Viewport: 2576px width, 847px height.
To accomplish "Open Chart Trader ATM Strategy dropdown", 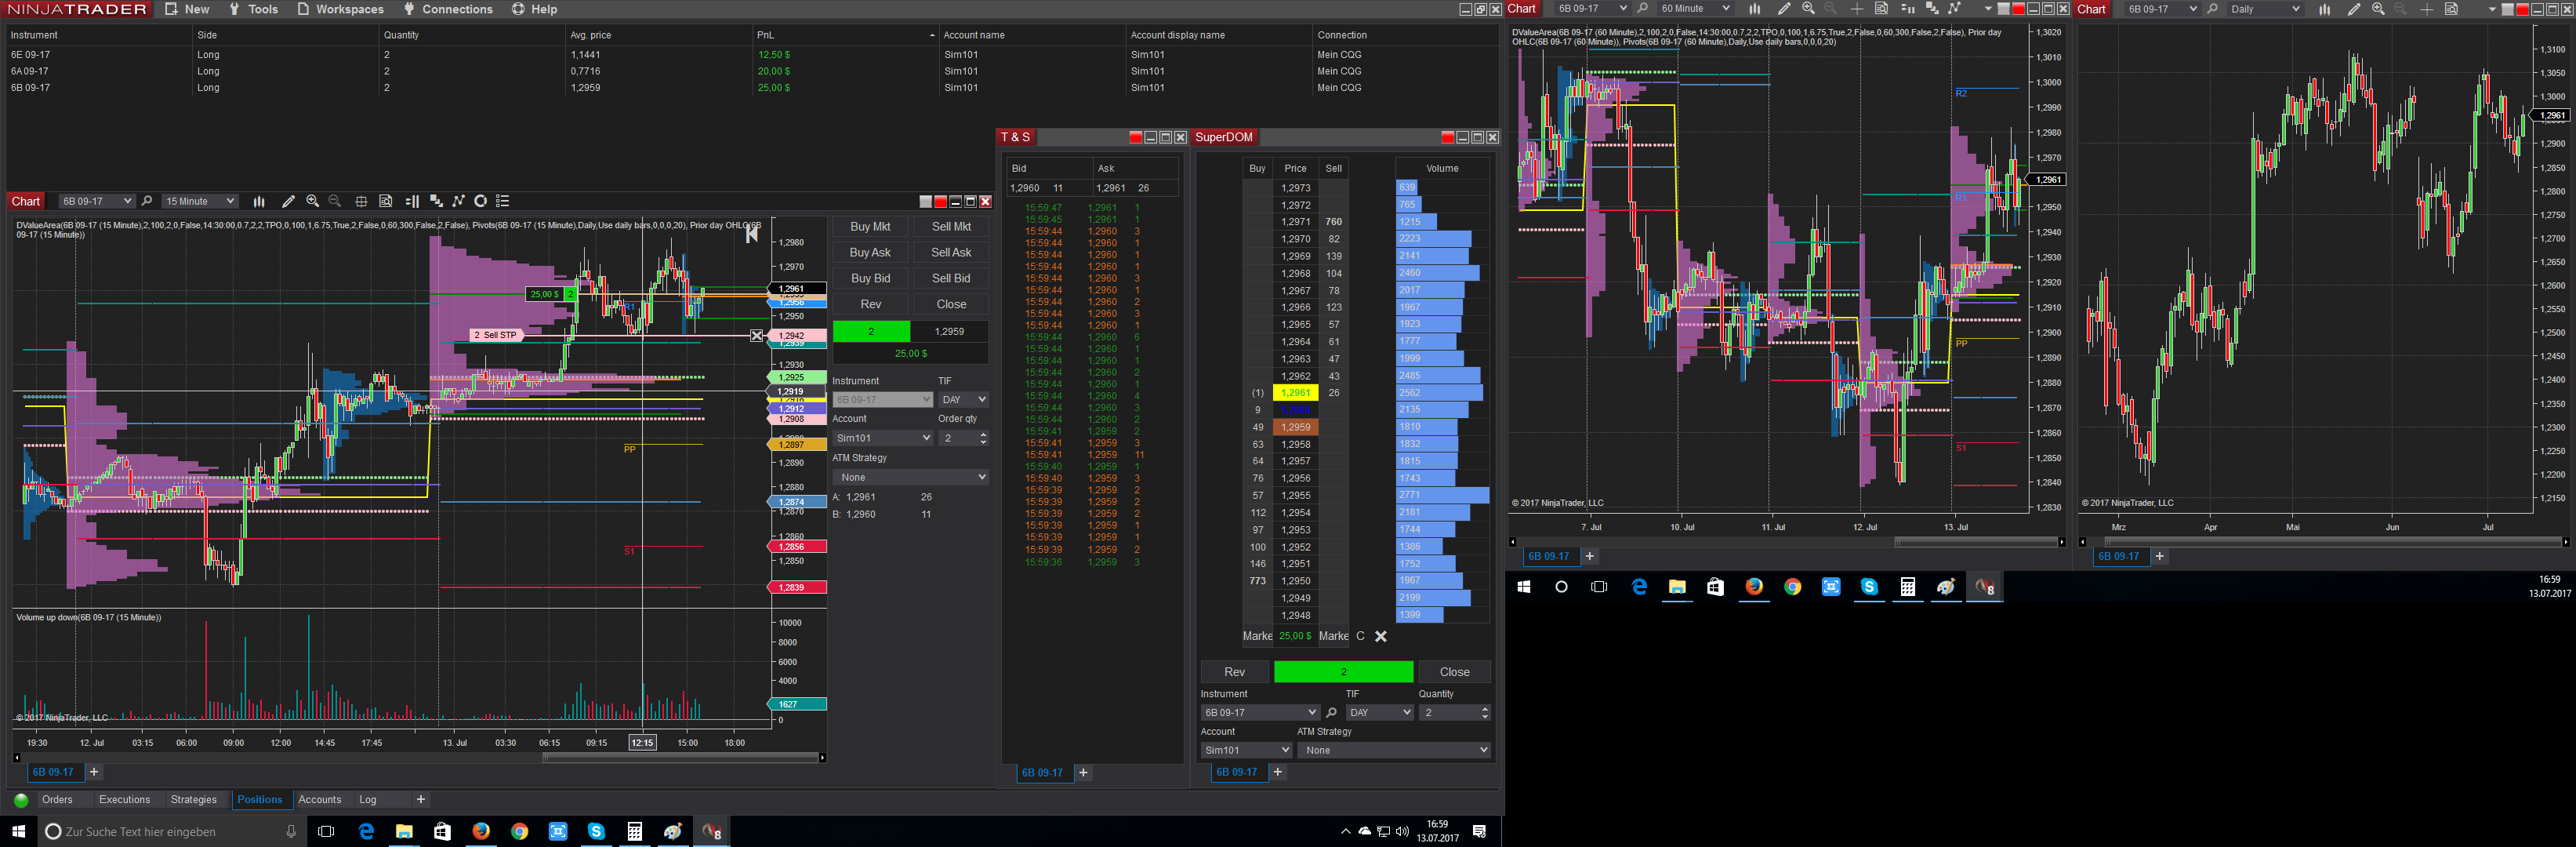I will click(x=911, y=477).
